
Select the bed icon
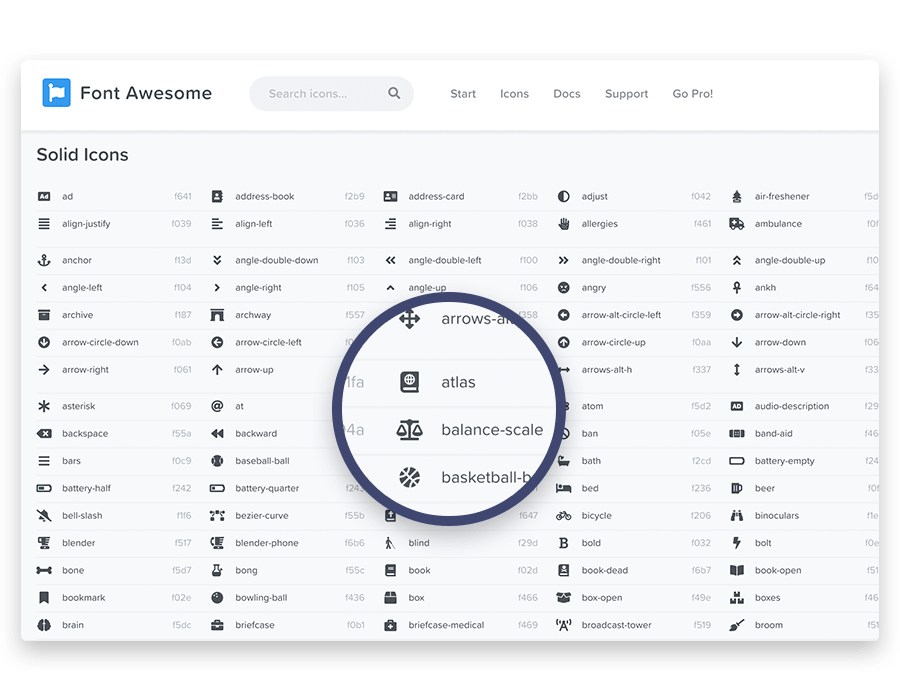(564, 488)
